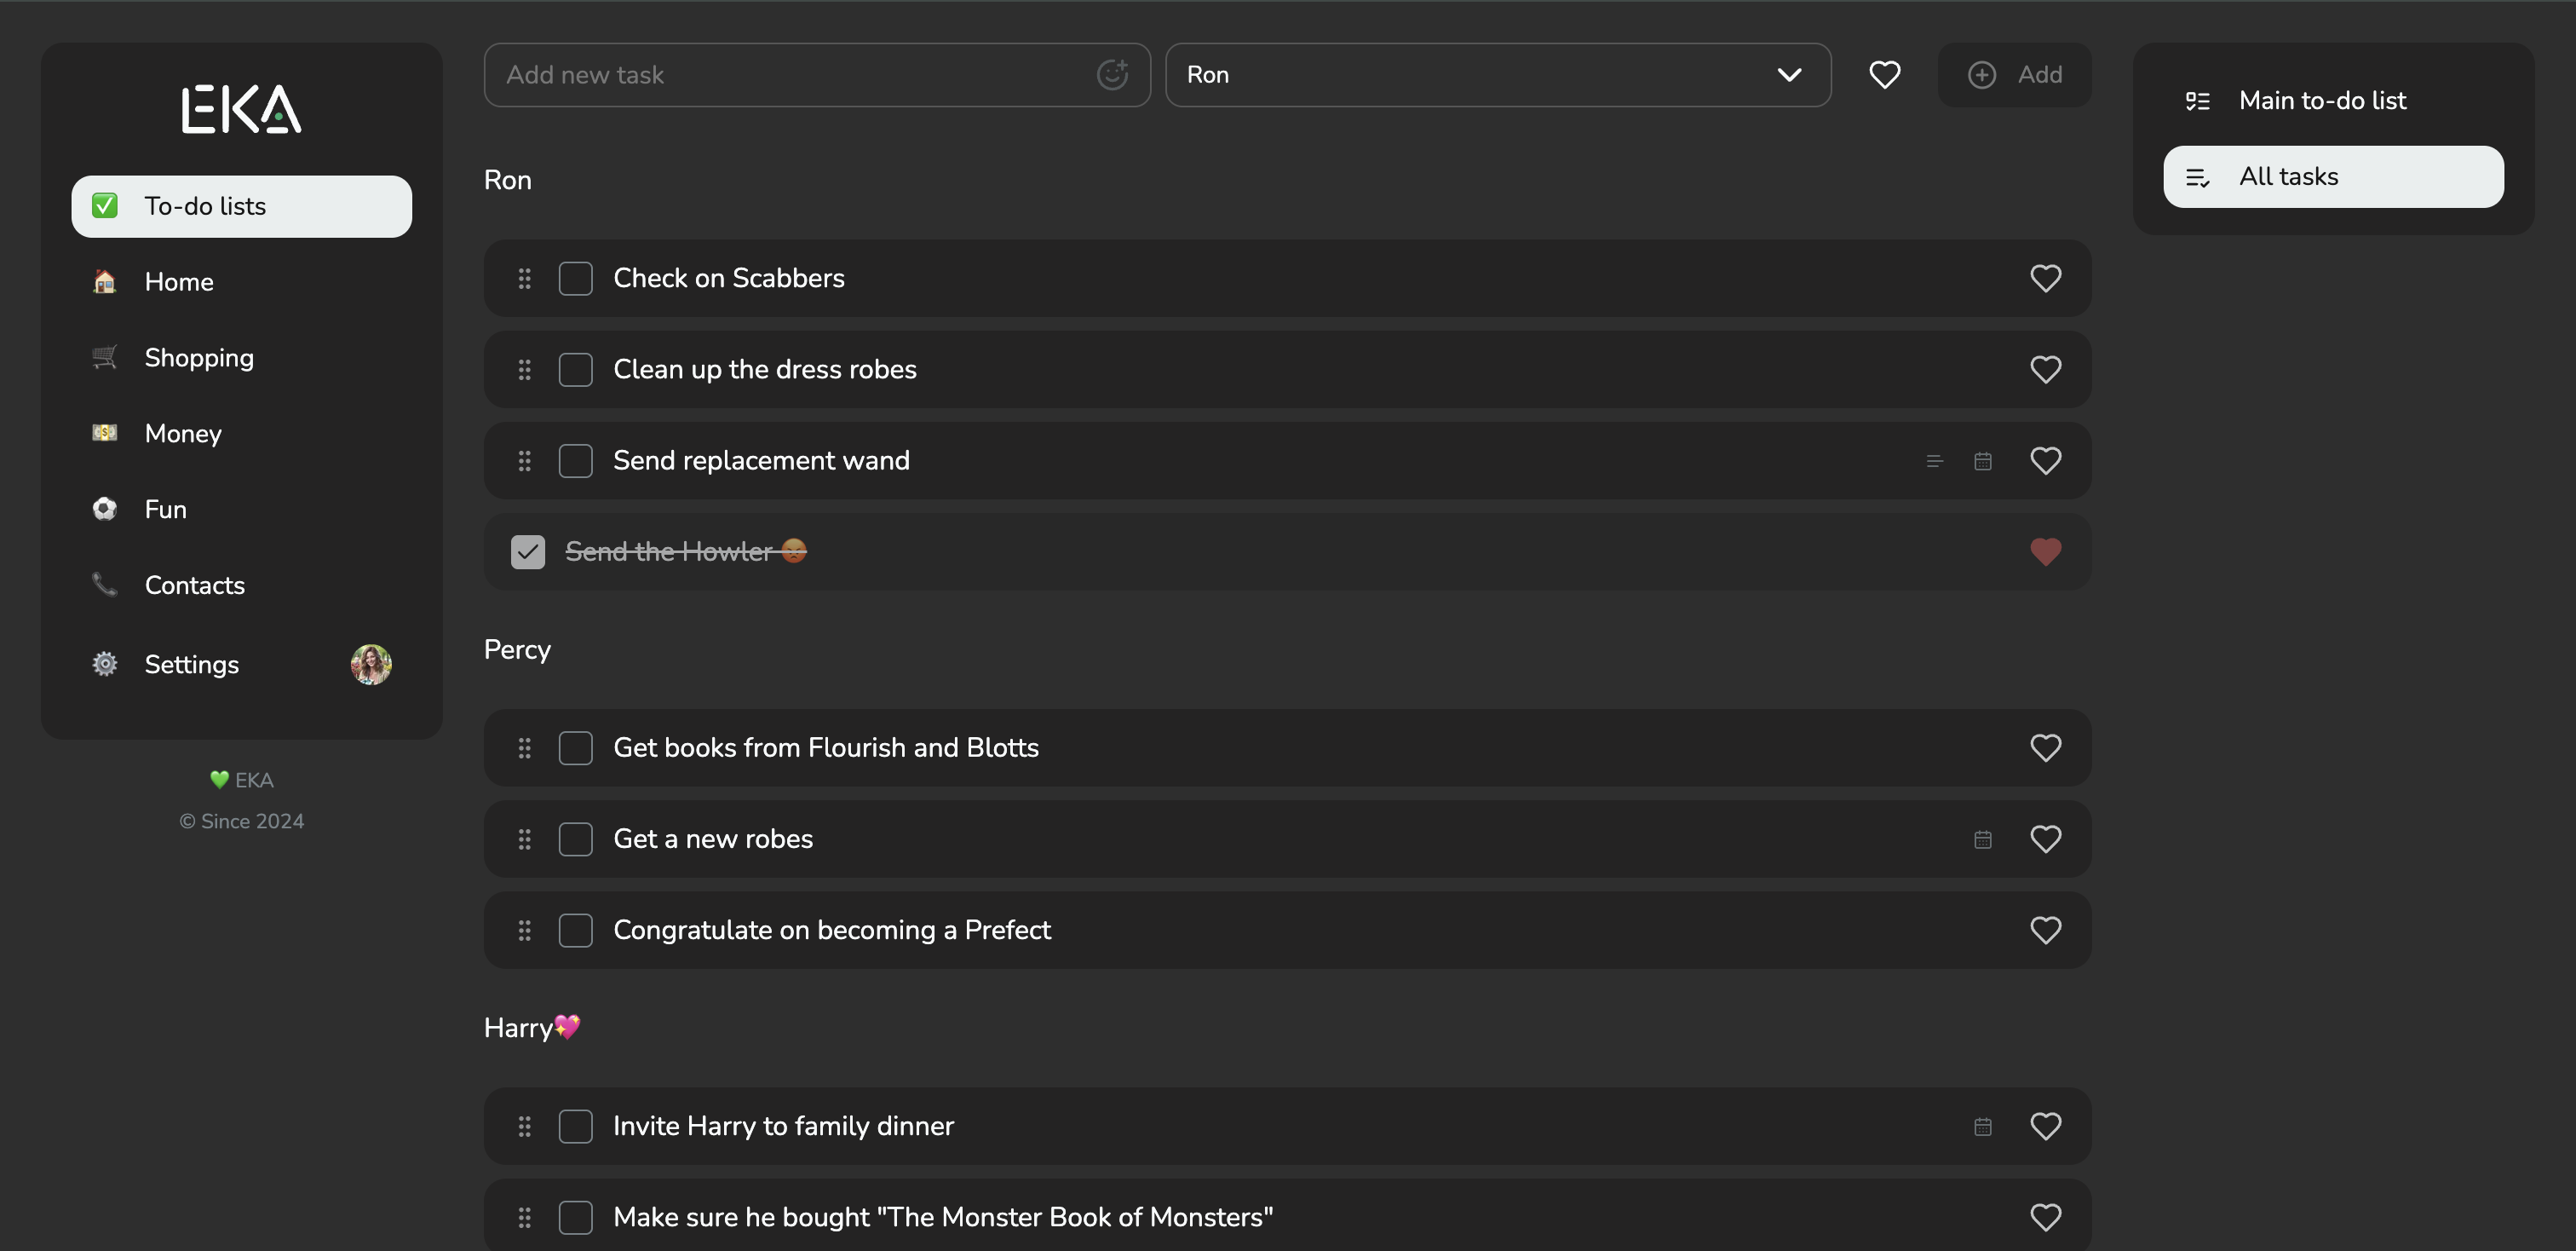This screenshot has height=1251, width=2576.
Task: Check Invite Harry to family dinner
Action: [x=575, y=1125]
